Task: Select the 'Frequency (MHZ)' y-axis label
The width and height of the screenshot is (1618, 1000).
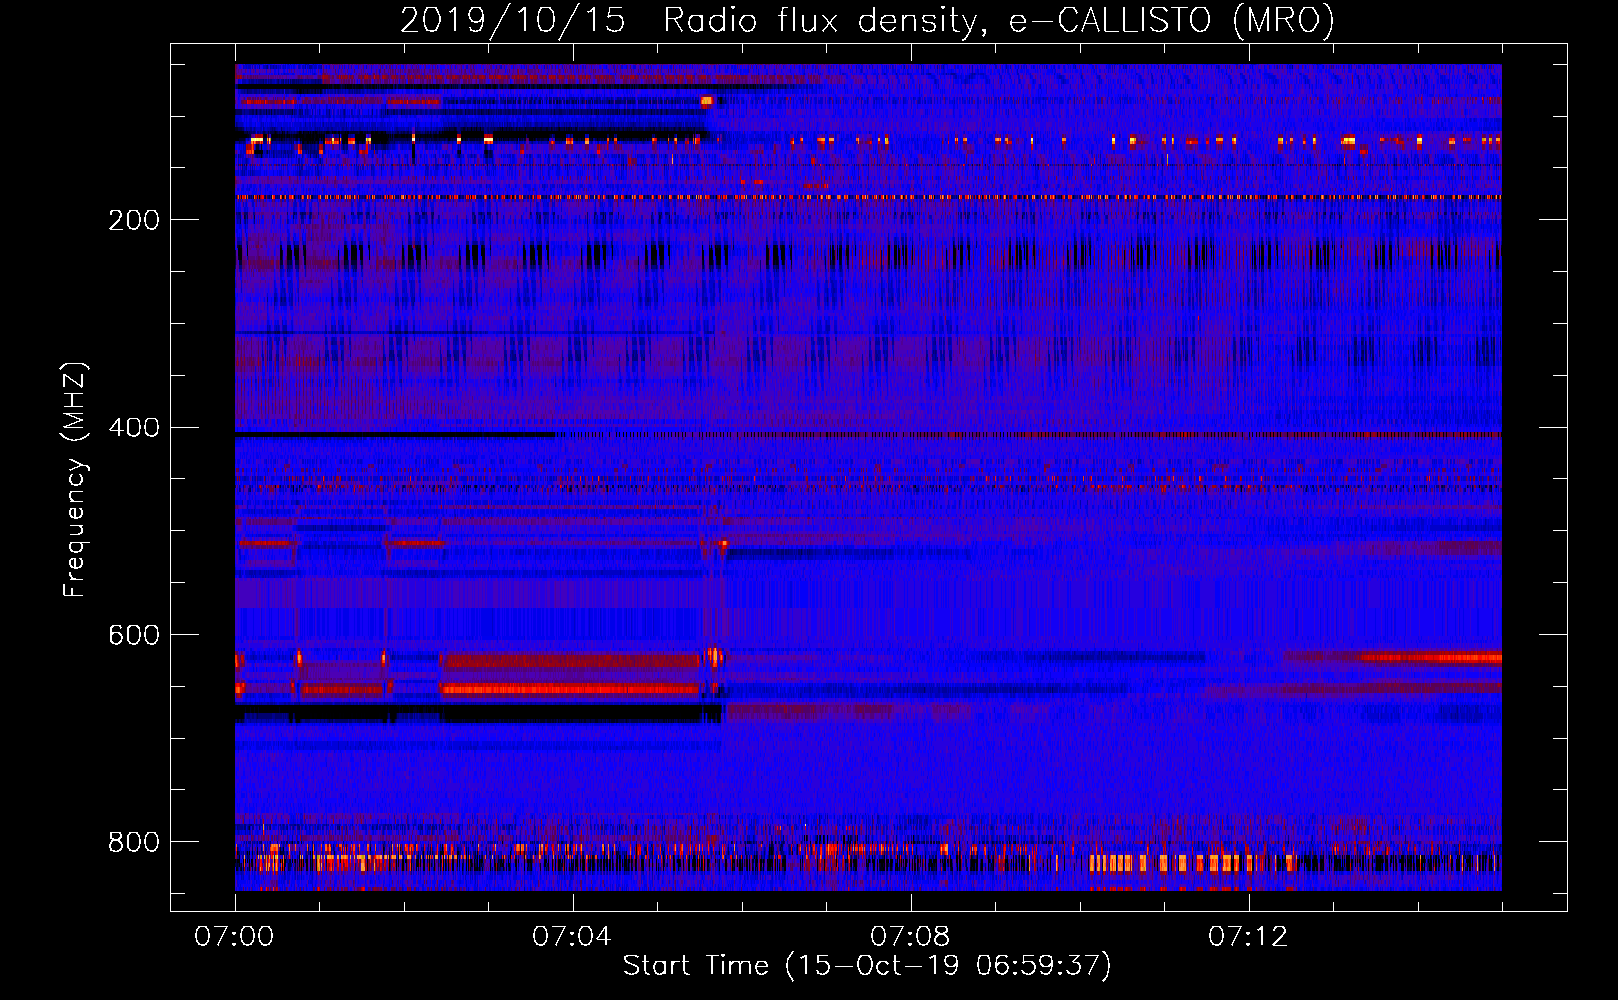Action: 75,480
